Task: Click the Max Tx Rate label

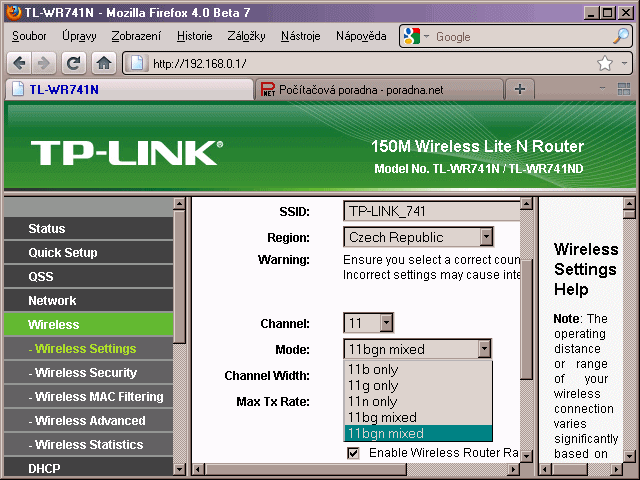Action: point(273,402)
